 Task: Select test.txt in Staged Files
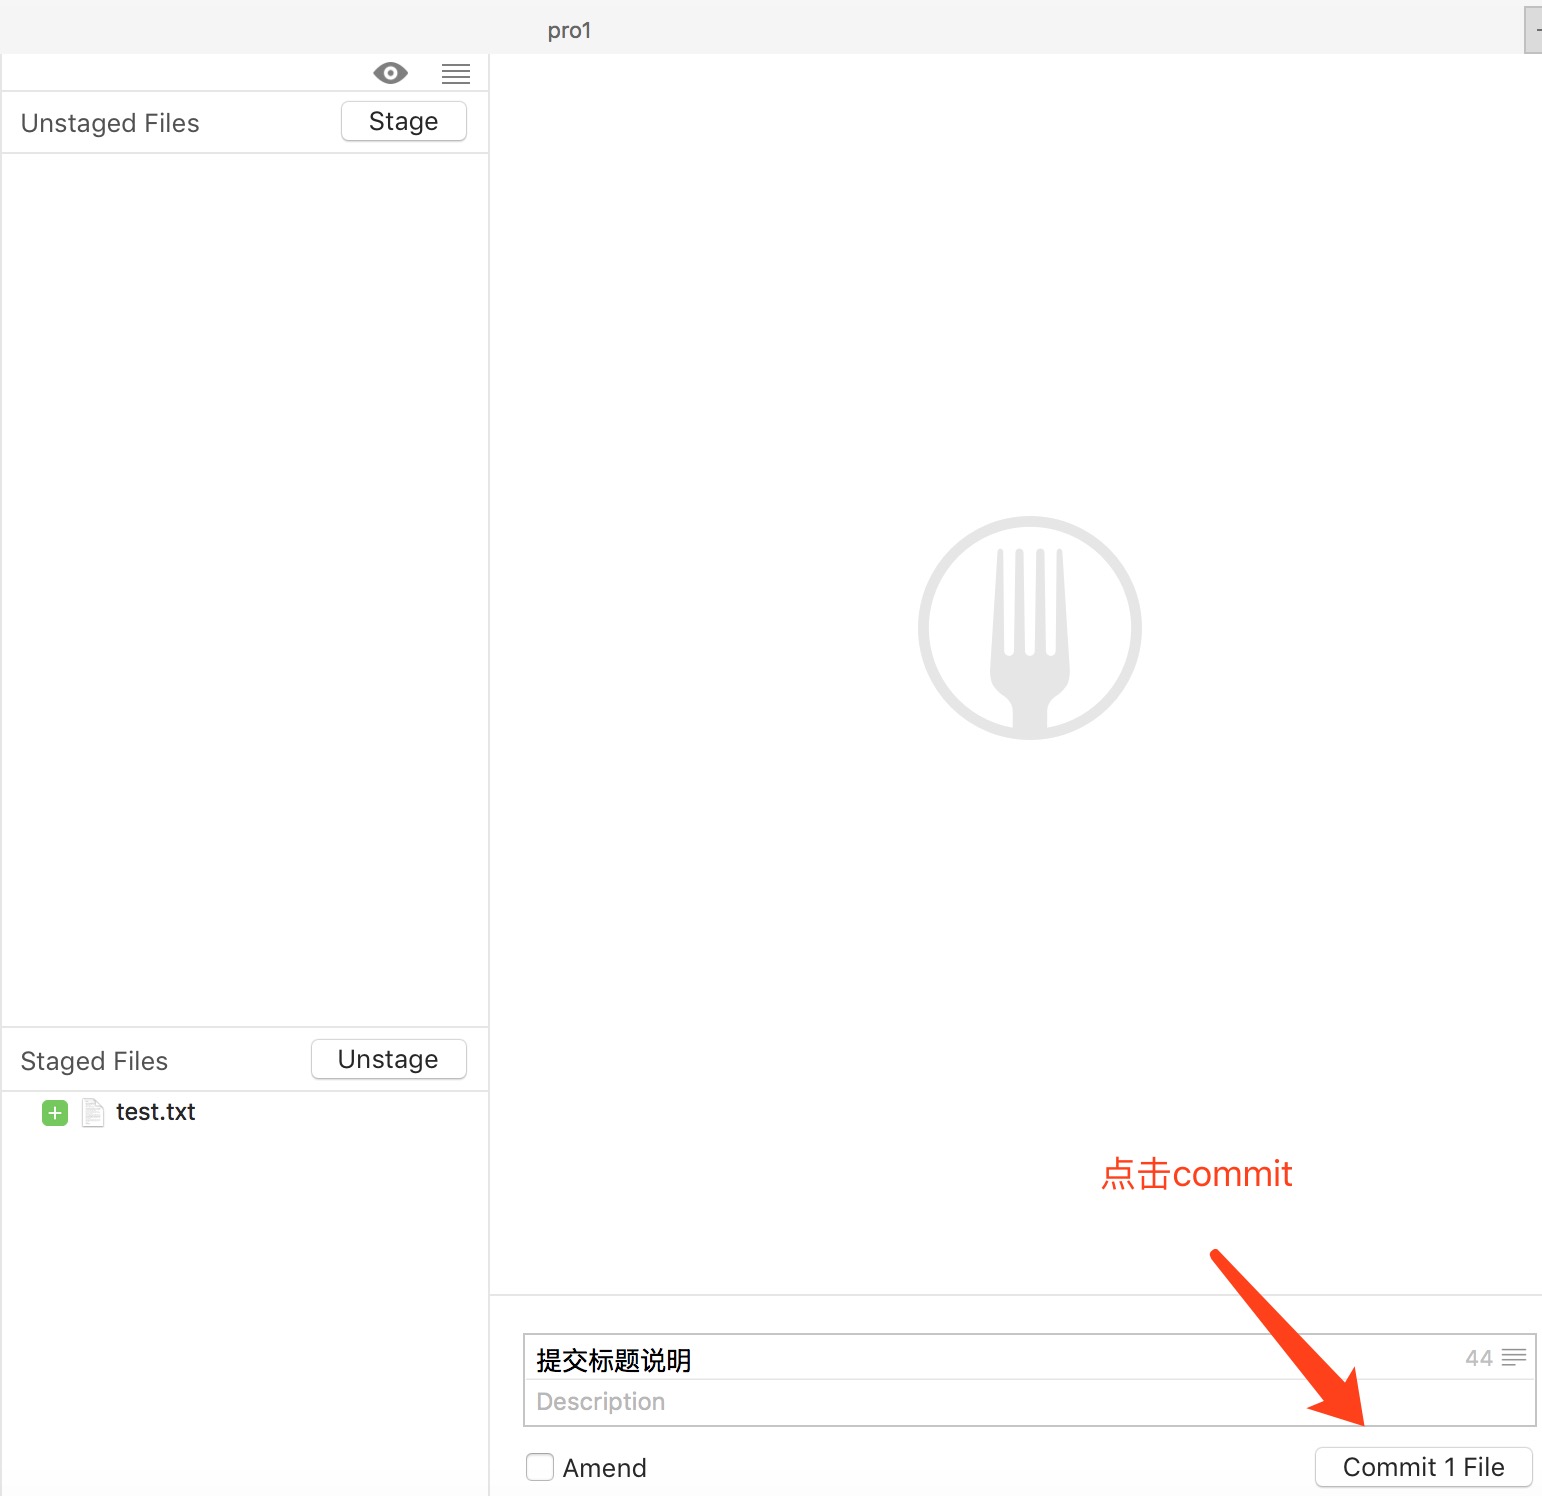tap(155, 1112)
